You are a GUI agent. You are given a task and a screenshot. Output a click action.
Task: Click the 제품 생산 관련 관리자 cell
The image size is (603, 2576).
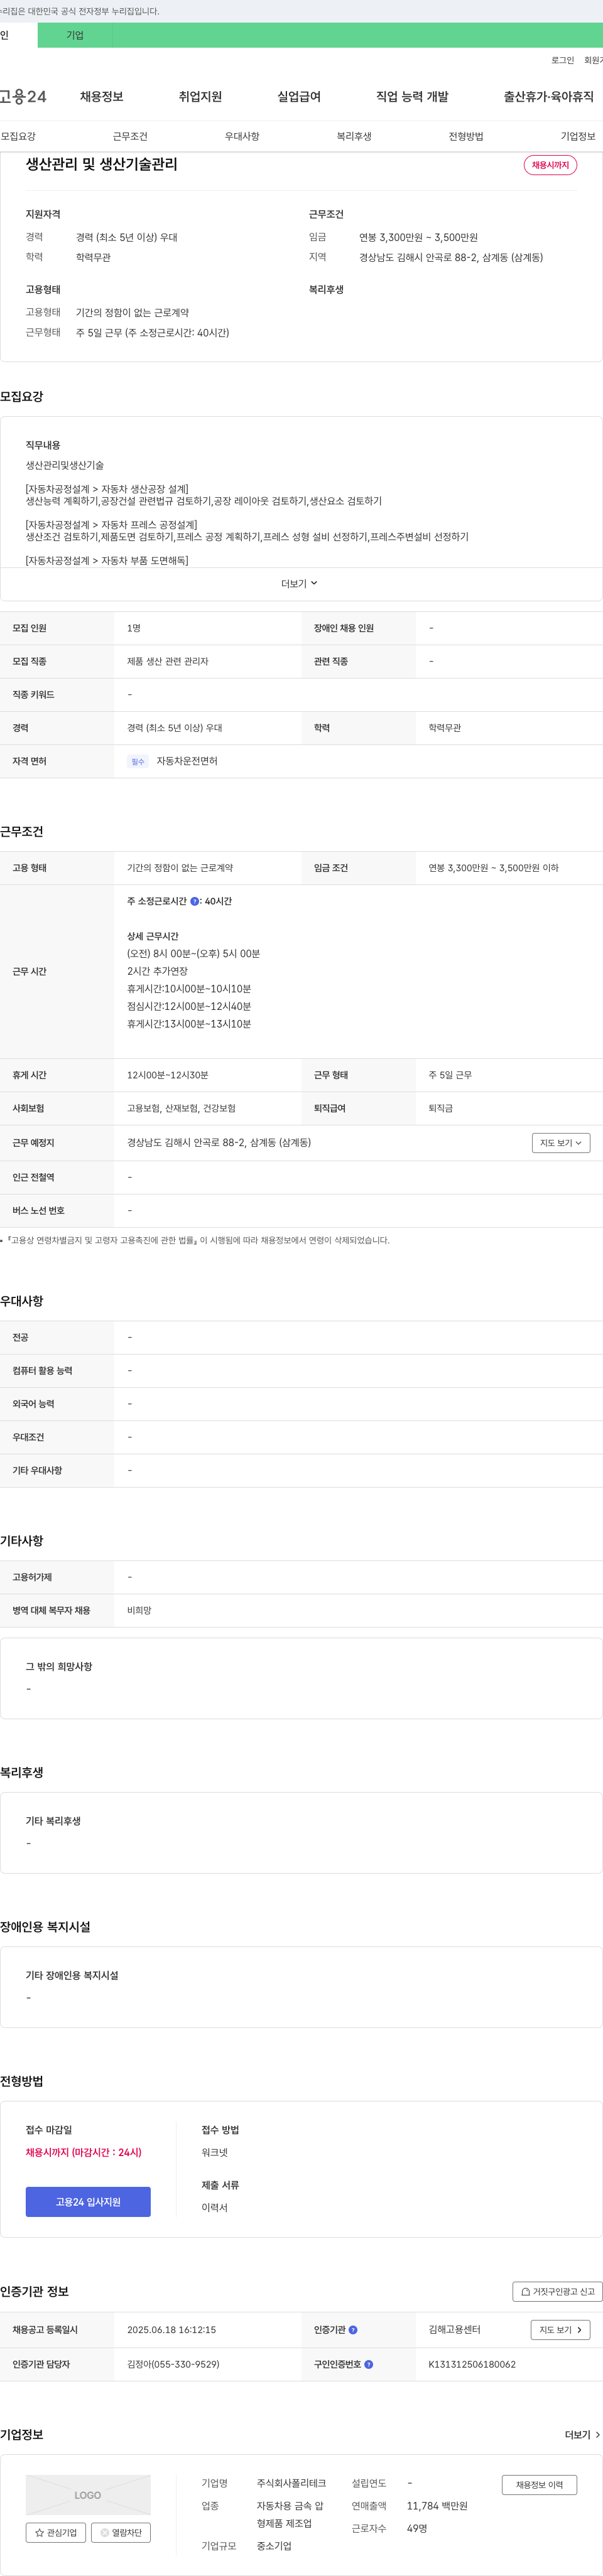(x=168, y=662)
